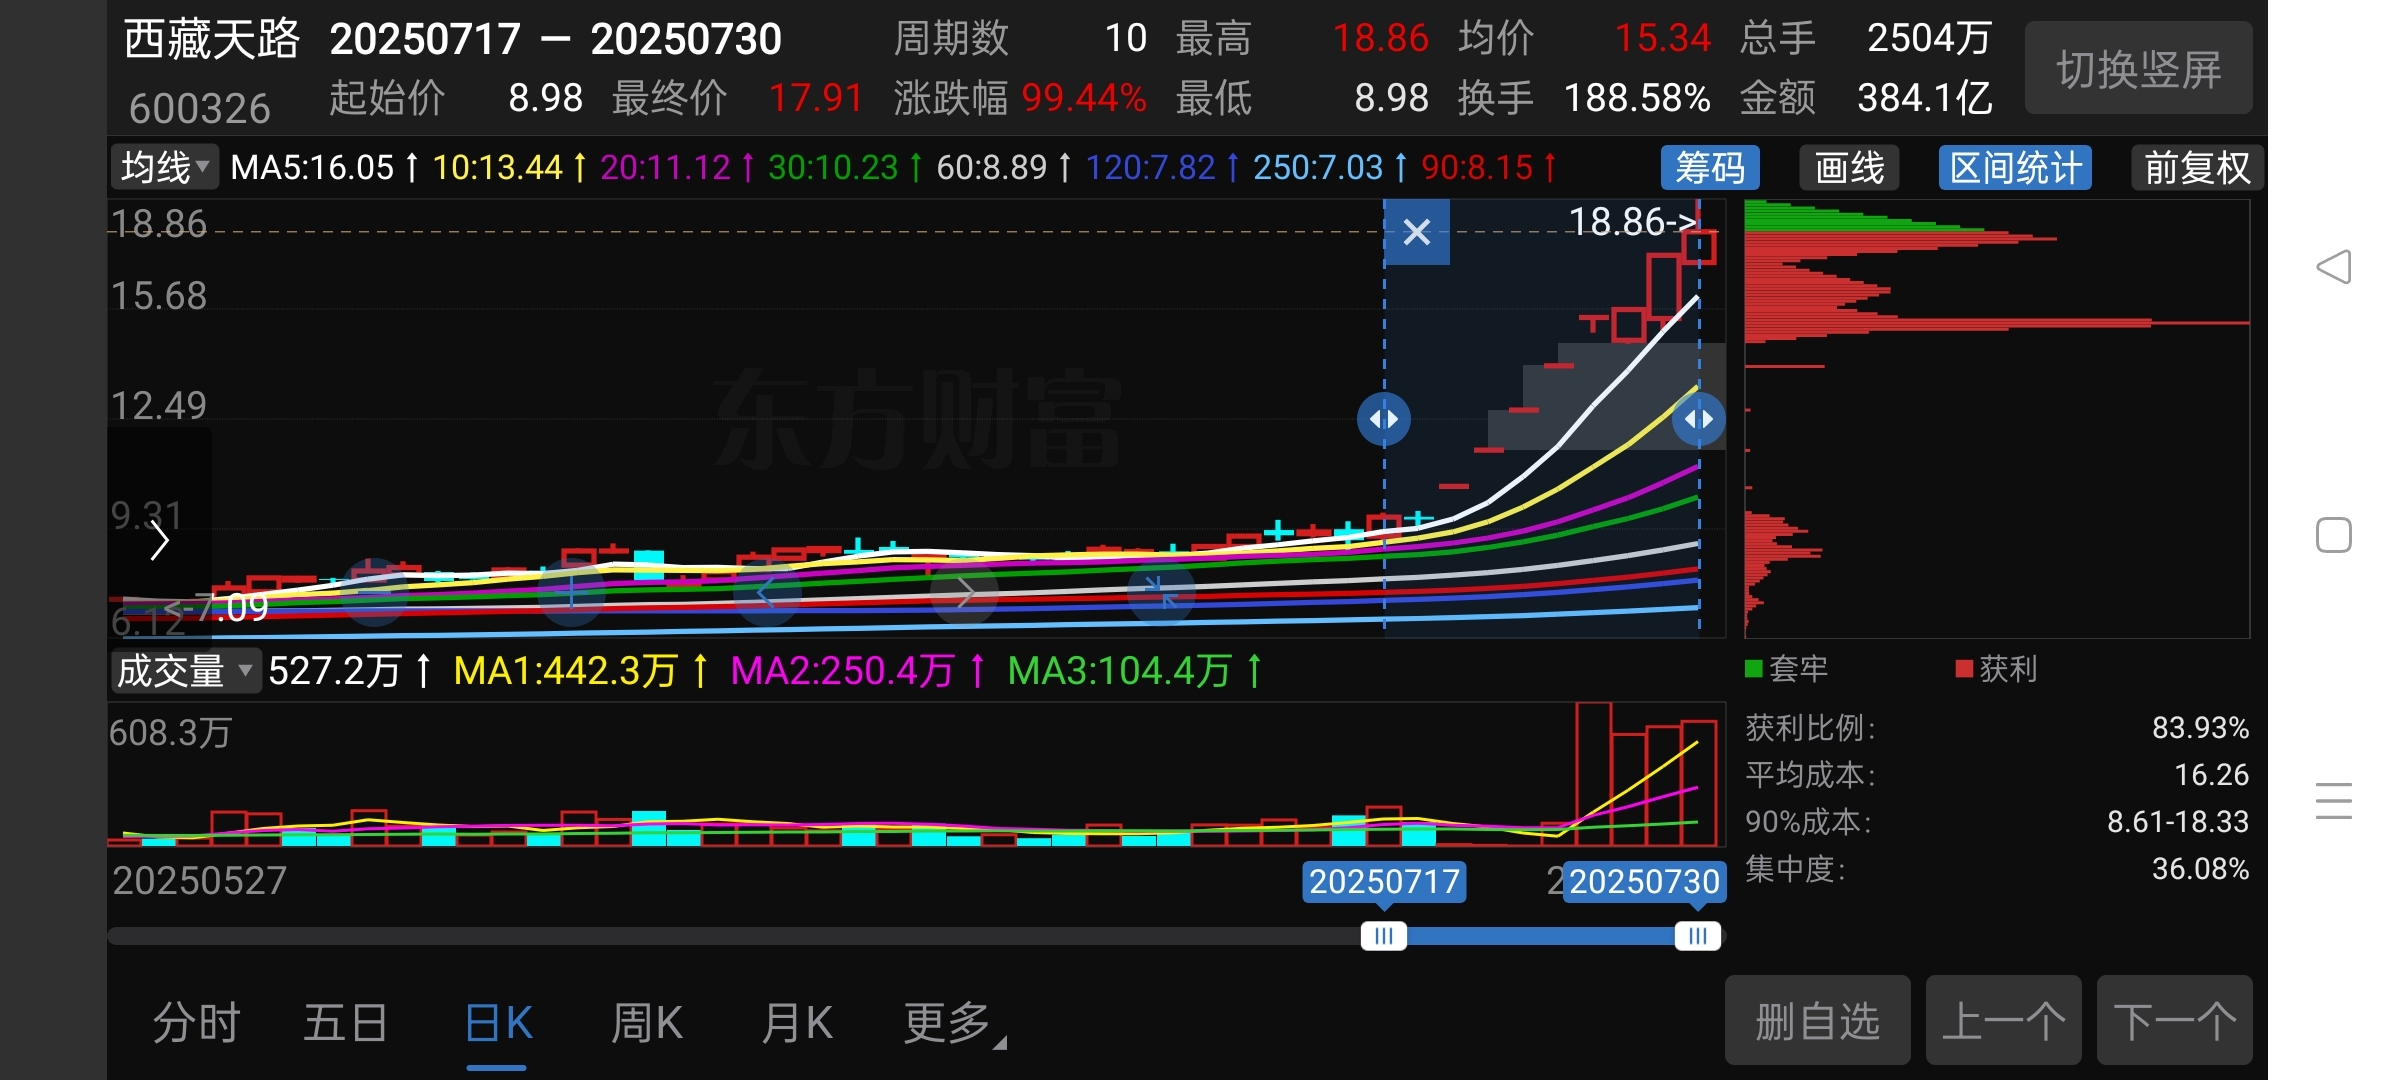The width and height of the screenshot is (2400, 1080).
Task: Tap the 平均成本 16.26 row
Action: (x=1997, y=774)
